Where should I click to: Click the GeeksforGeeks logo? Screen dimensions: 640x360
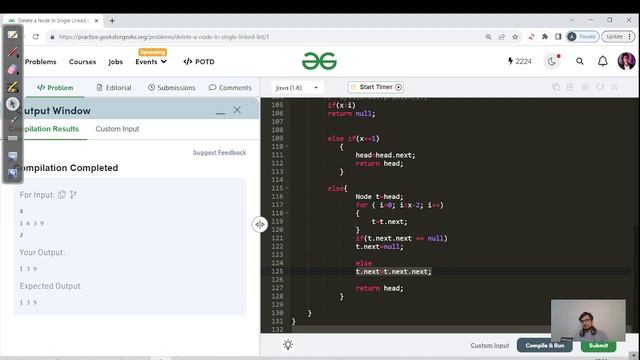(319, 61)
